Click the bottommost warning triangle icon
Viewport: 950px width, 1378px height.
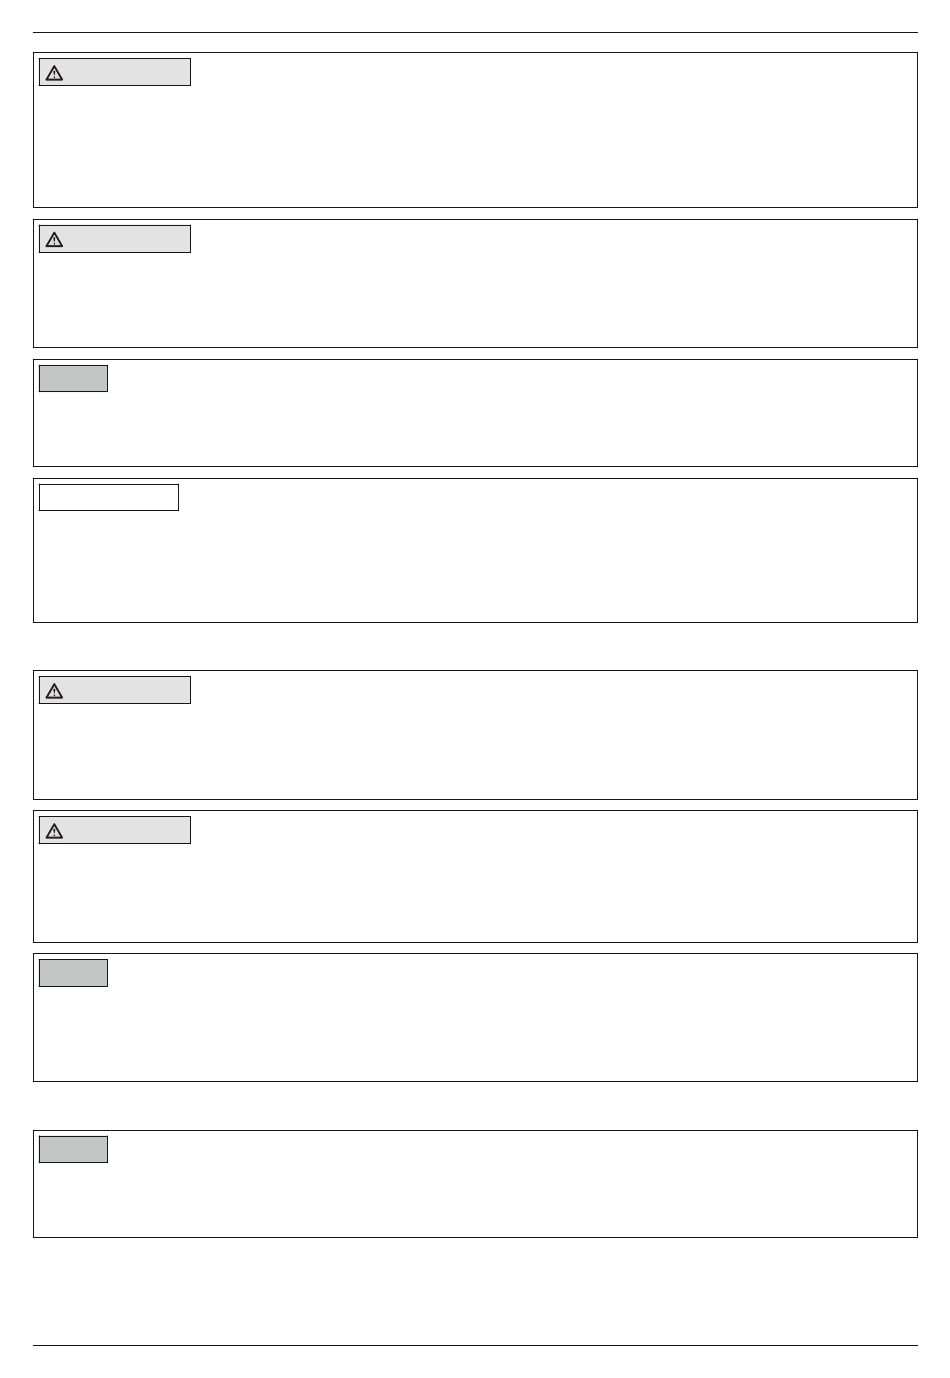point(54,831)
